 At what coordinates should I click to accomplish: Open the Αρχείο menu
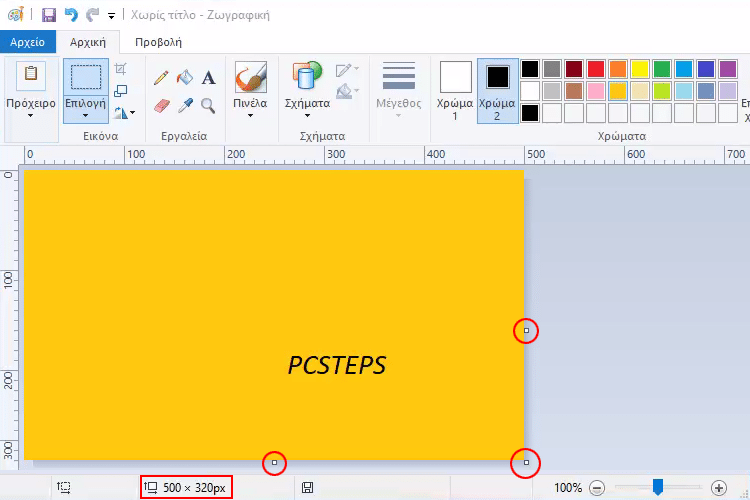(28, 42)
